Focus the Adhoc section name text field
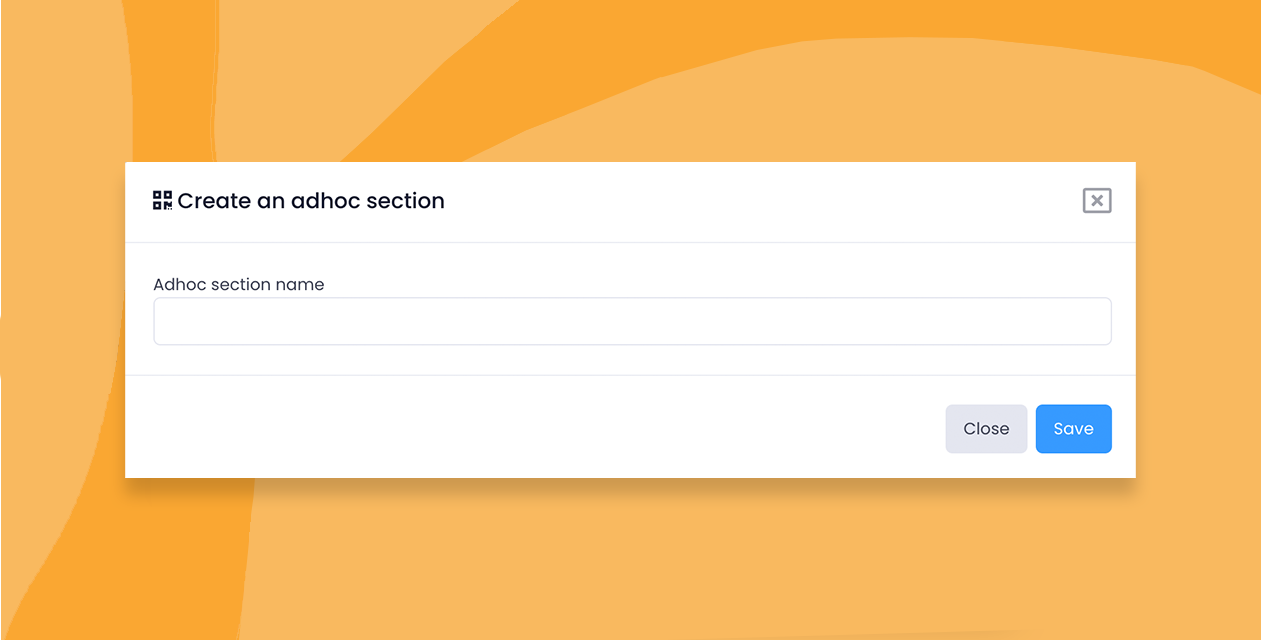The width and height of the screenshot is (1261, 640). [x=632, y=322]
